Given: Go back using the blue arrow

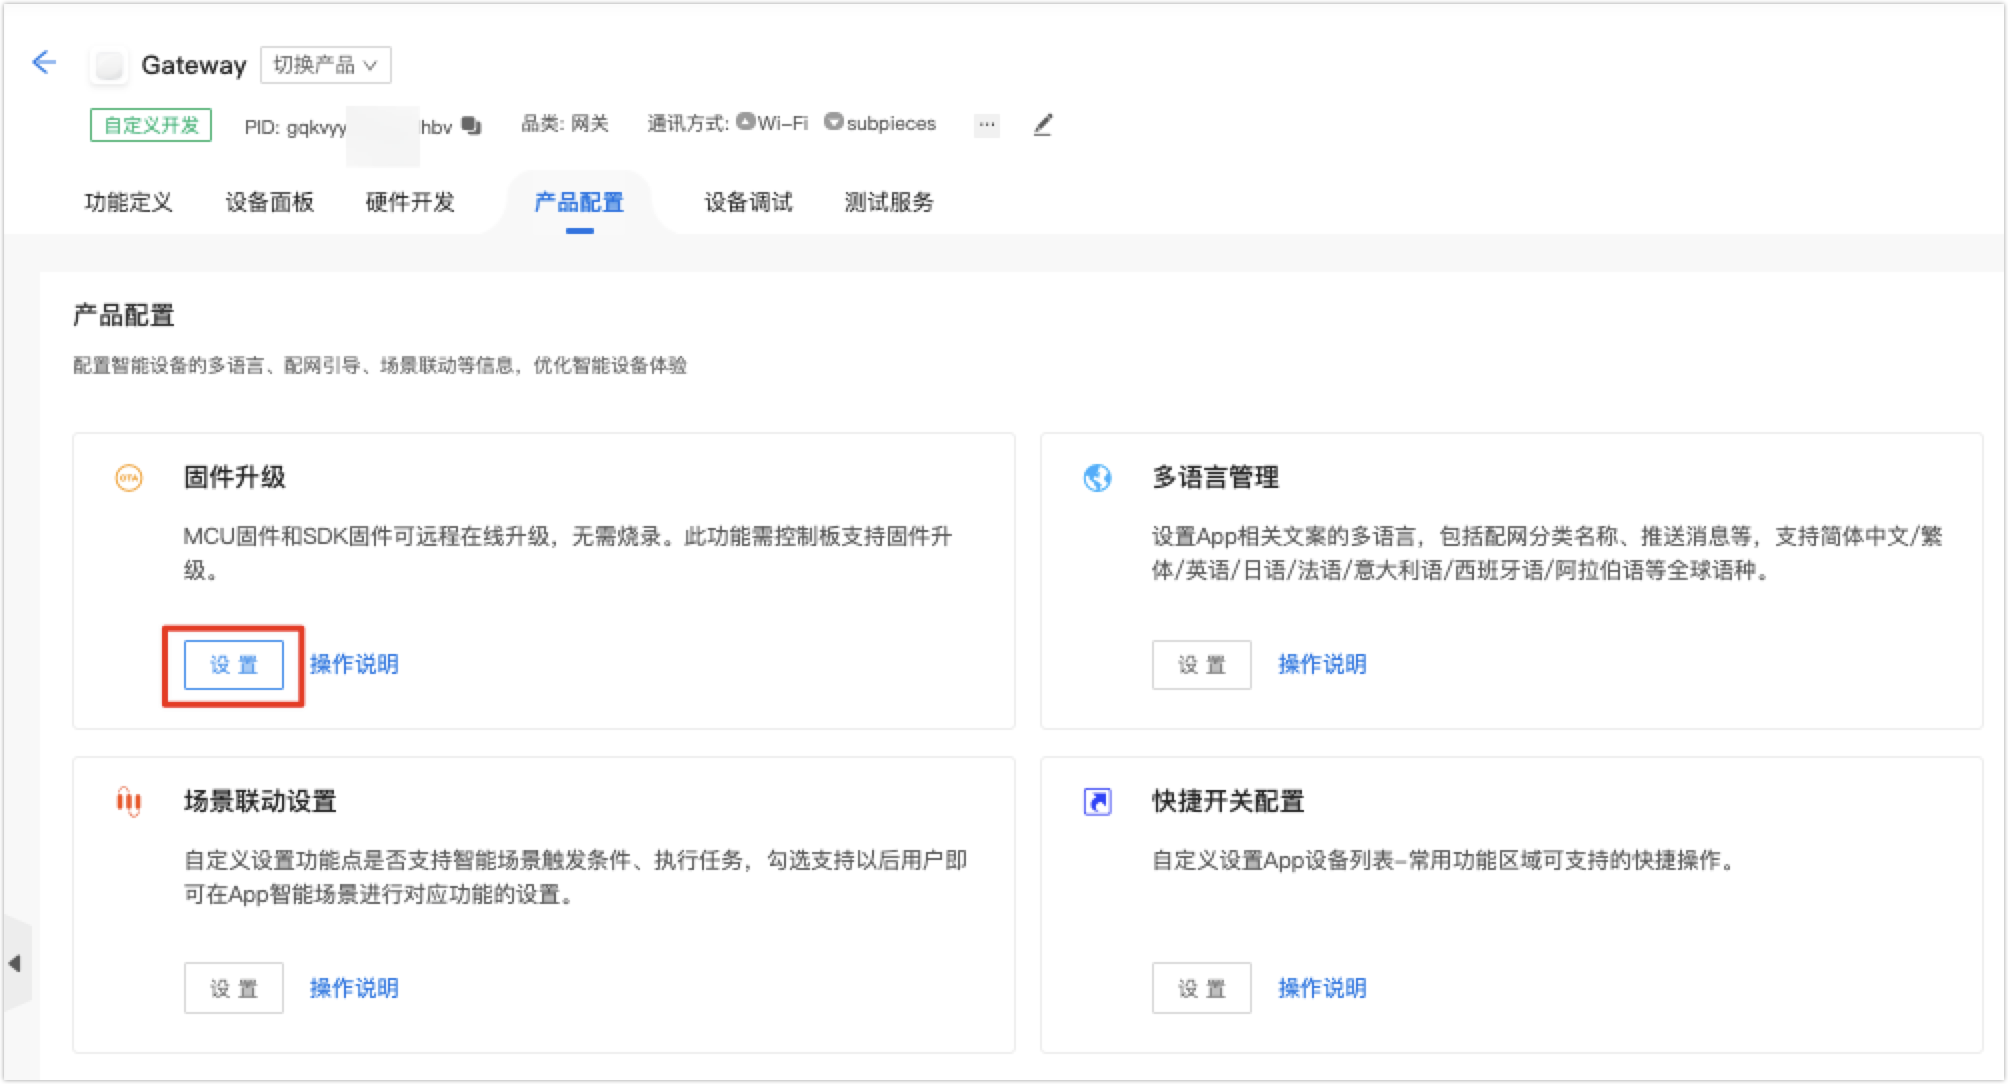Looking at the screenshot, I should [44, 63].
